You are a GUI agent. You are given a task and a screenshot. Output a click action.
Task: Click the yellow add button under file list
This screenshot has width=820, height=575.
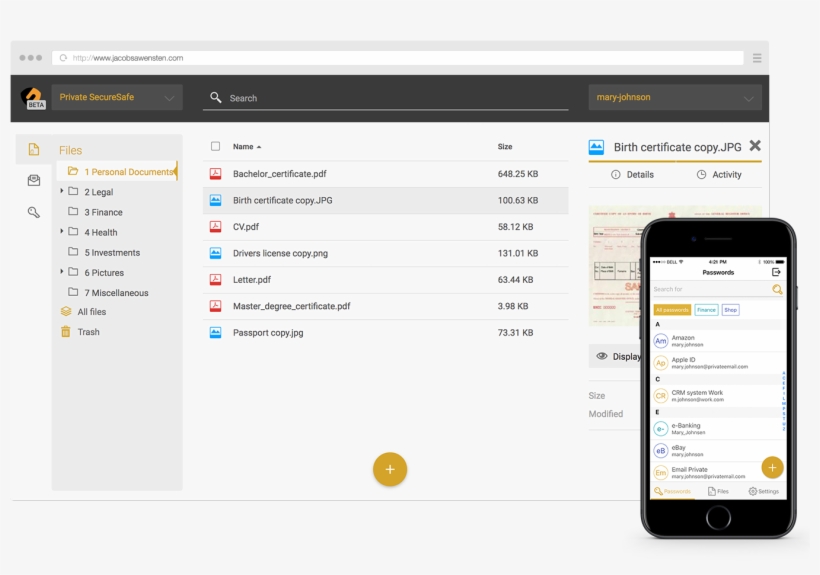point(390,469)
